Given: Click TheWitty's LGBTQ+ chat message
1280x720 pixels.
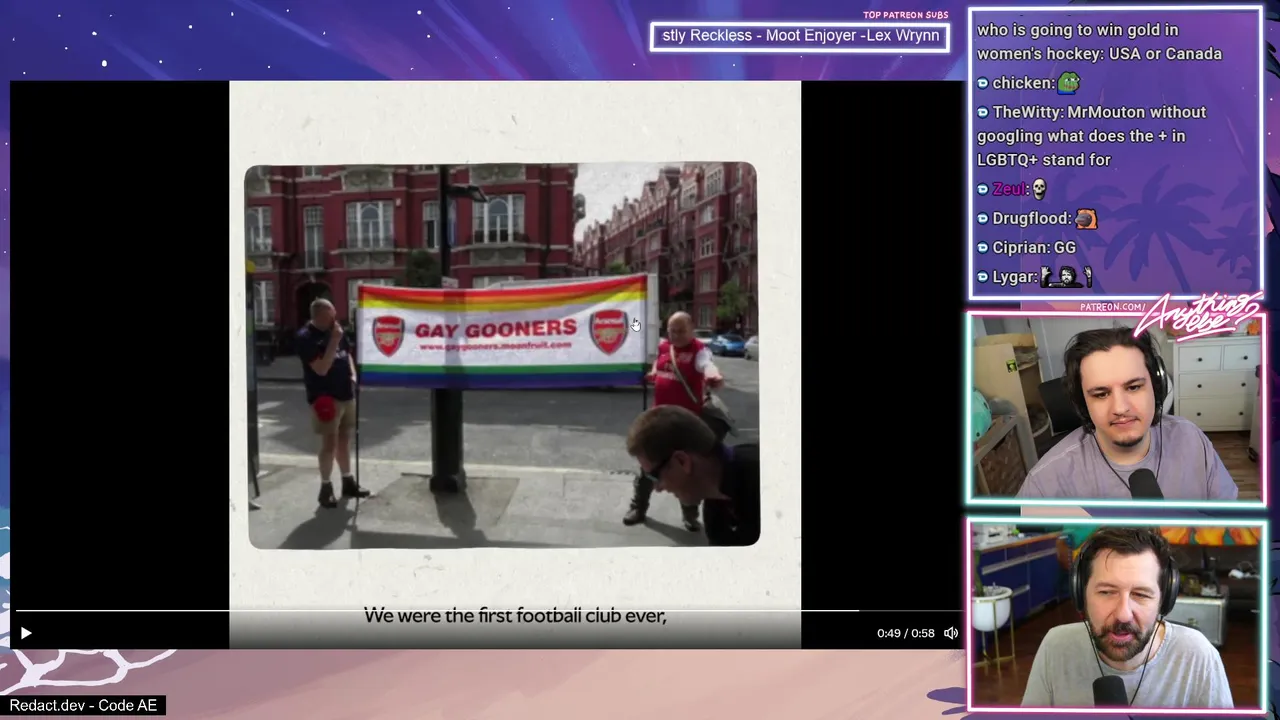Looking at the screenshot, I should pos(1093,136).
